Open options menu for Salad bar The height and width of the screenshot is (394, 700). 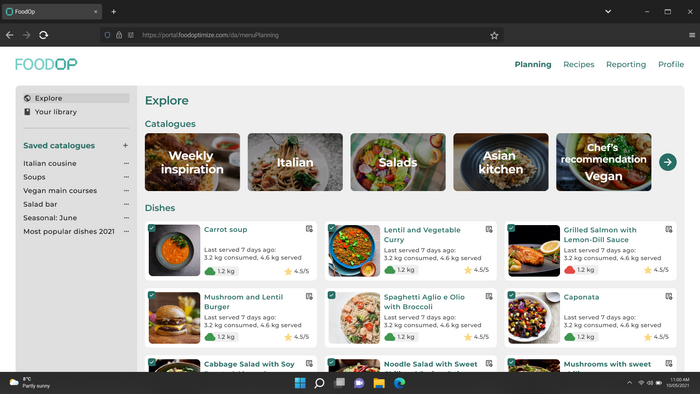pos(126,204)
